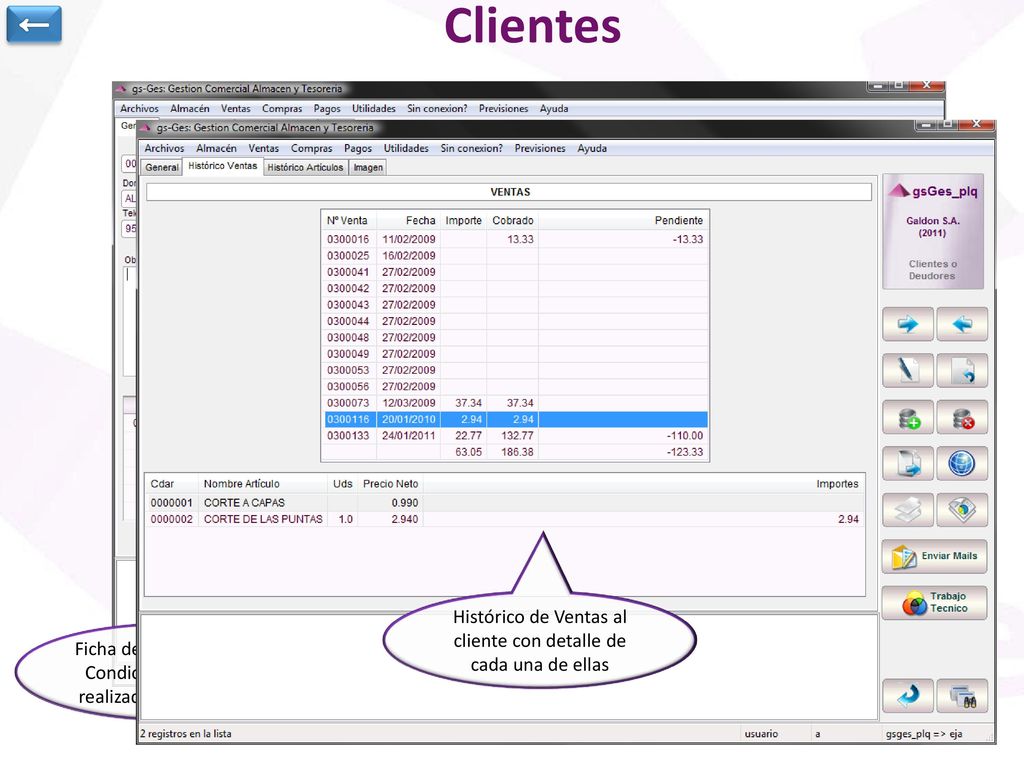Viewport: 1024px width, 768px height.
Task: Go to previous record with left arrow icon
Action: [x=962, y=324]
